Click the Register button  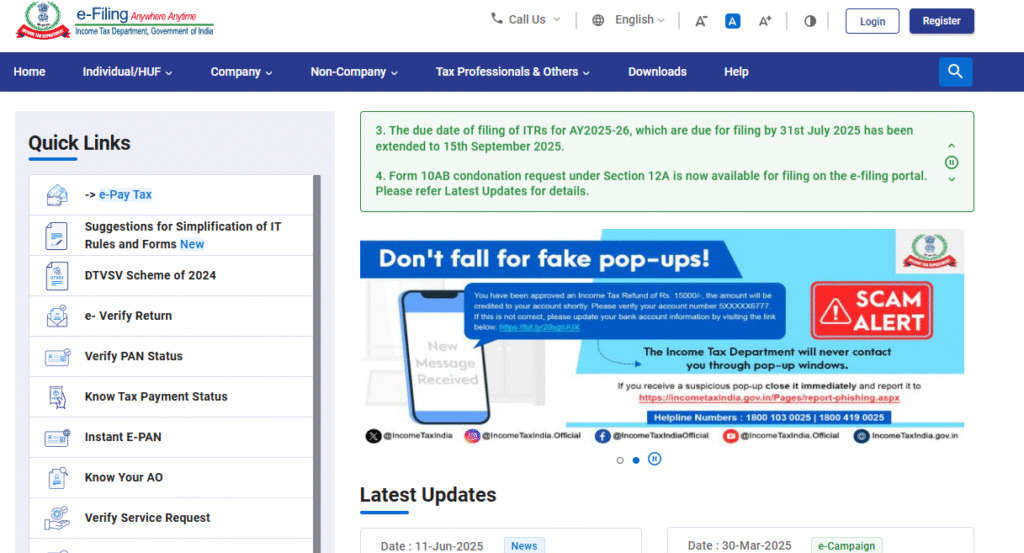[942, 21]
